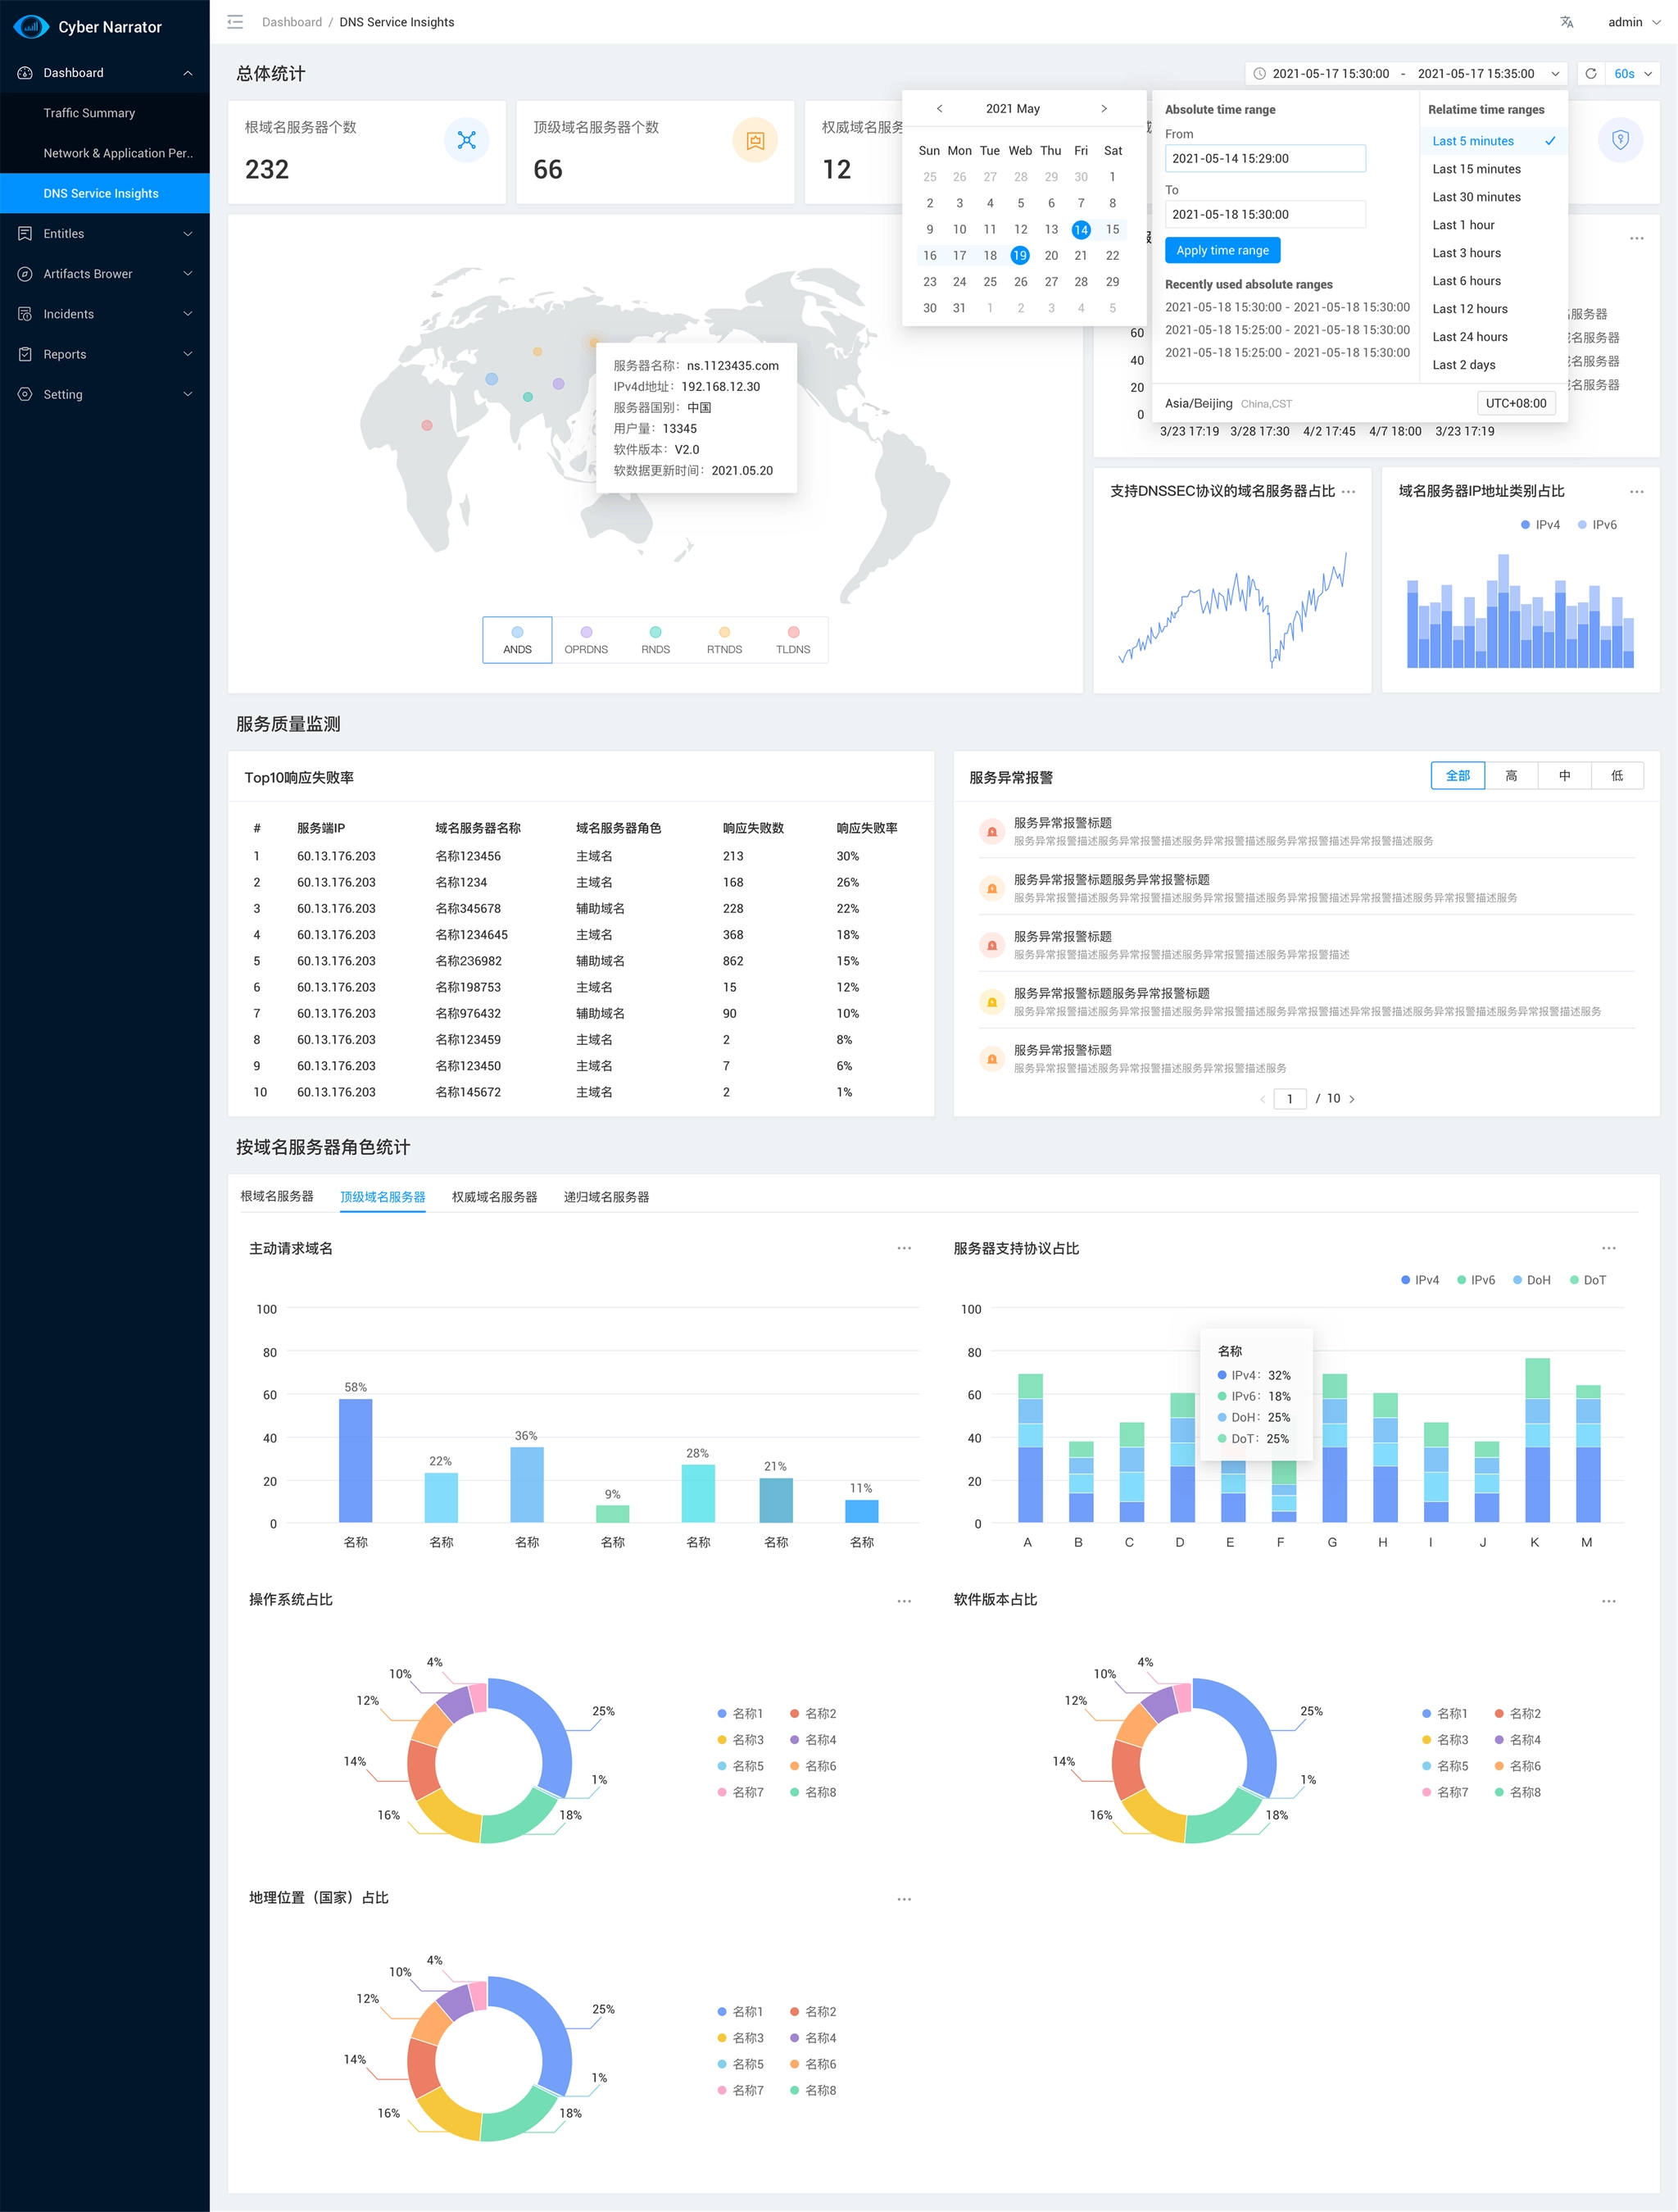Select the 高 severity alarm filter
1678x2212 pixels.
tap(1510, 776)
